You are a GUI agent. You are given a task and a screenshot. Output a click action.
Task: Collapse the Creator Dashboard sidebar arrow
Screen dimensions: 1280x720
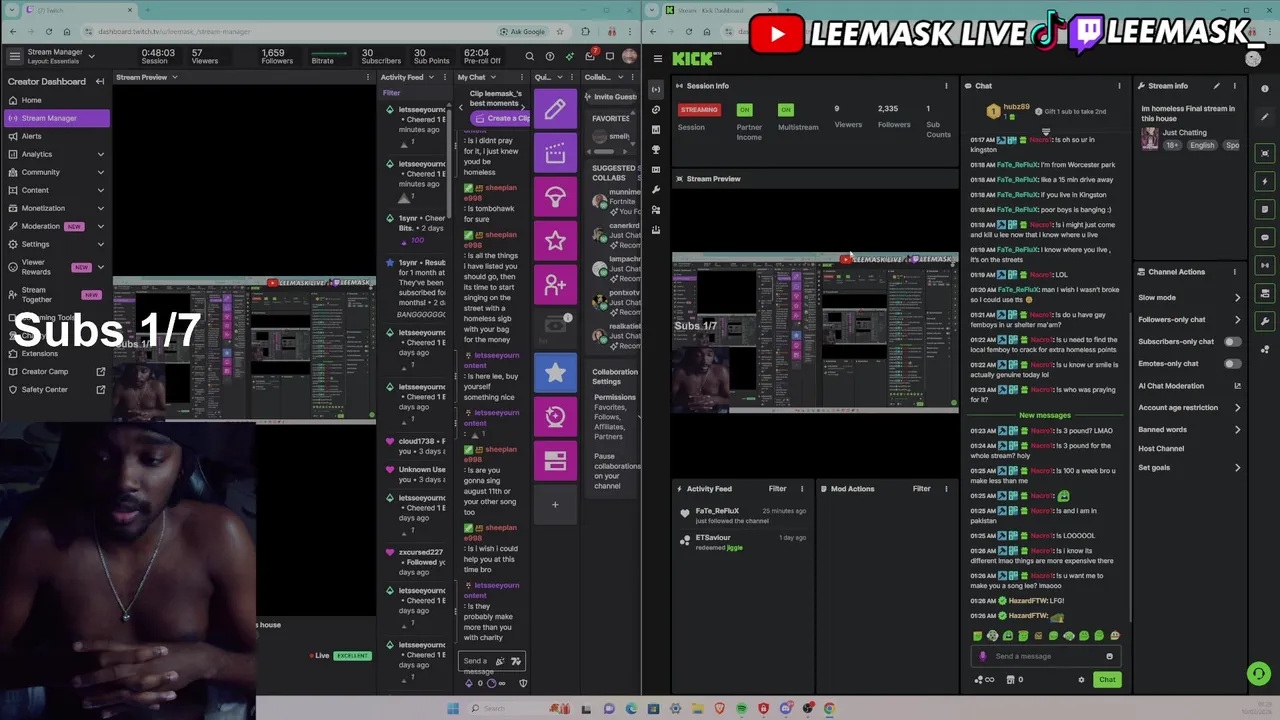[x=100, y=81]
